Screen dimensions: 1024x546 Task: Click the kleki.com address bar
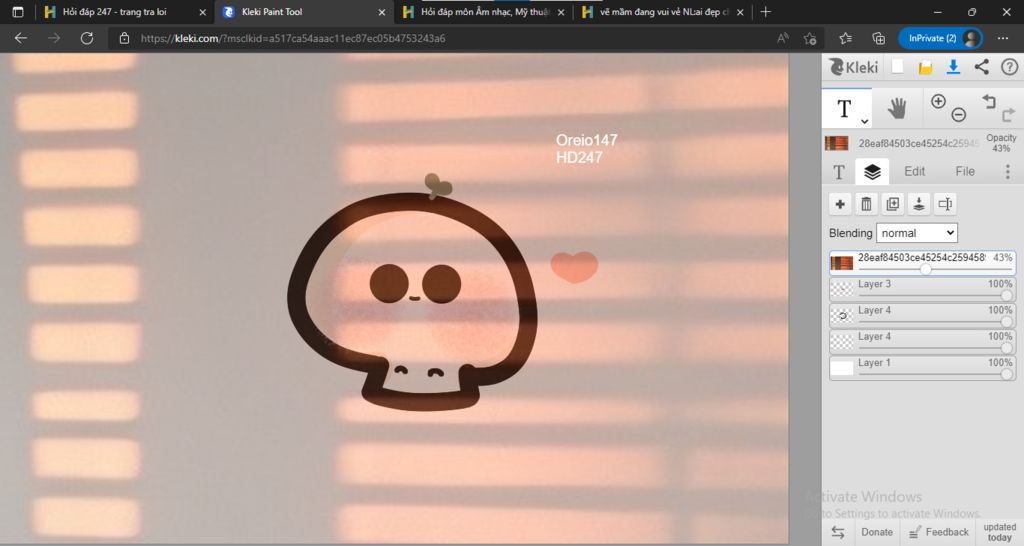(293, 39)
